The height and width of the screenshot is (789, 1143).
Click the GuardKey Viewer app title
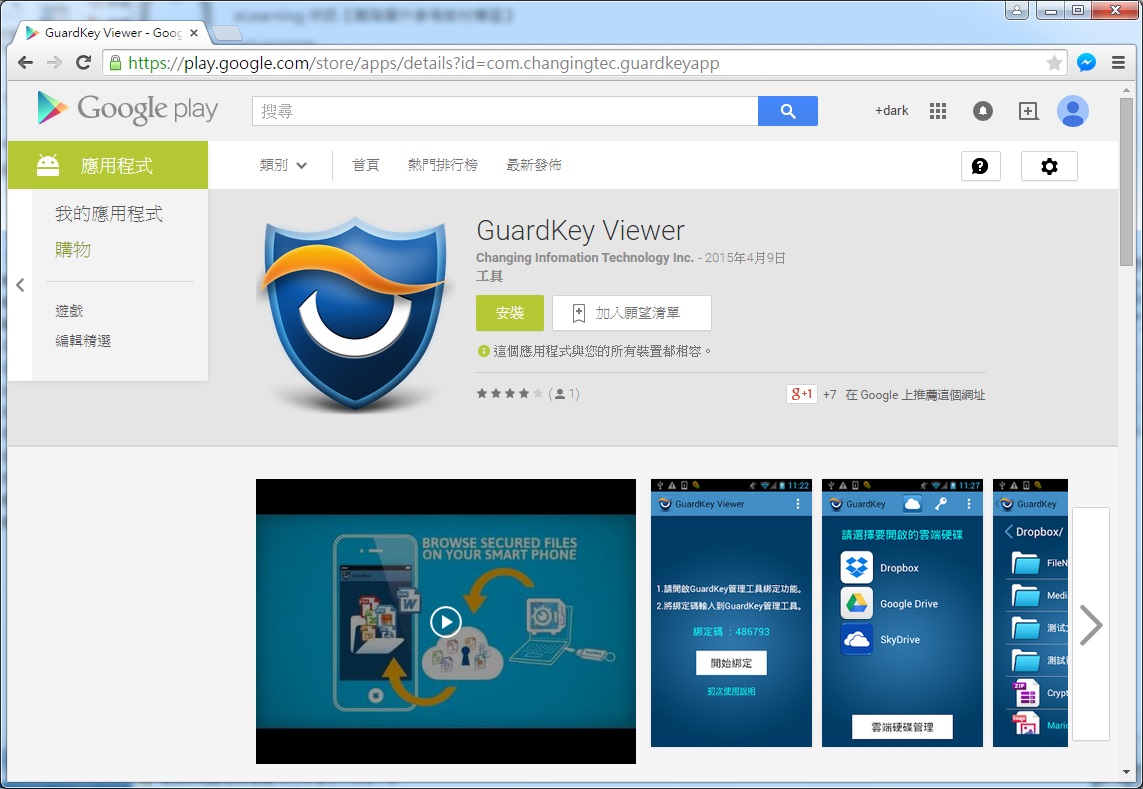pyautogui.click(x=580, y=230)
